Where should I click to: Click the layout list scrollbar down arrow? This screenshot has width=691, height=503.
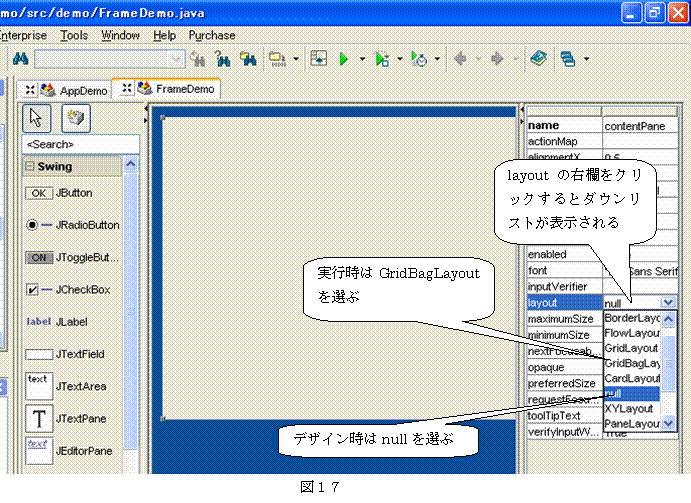669,423
